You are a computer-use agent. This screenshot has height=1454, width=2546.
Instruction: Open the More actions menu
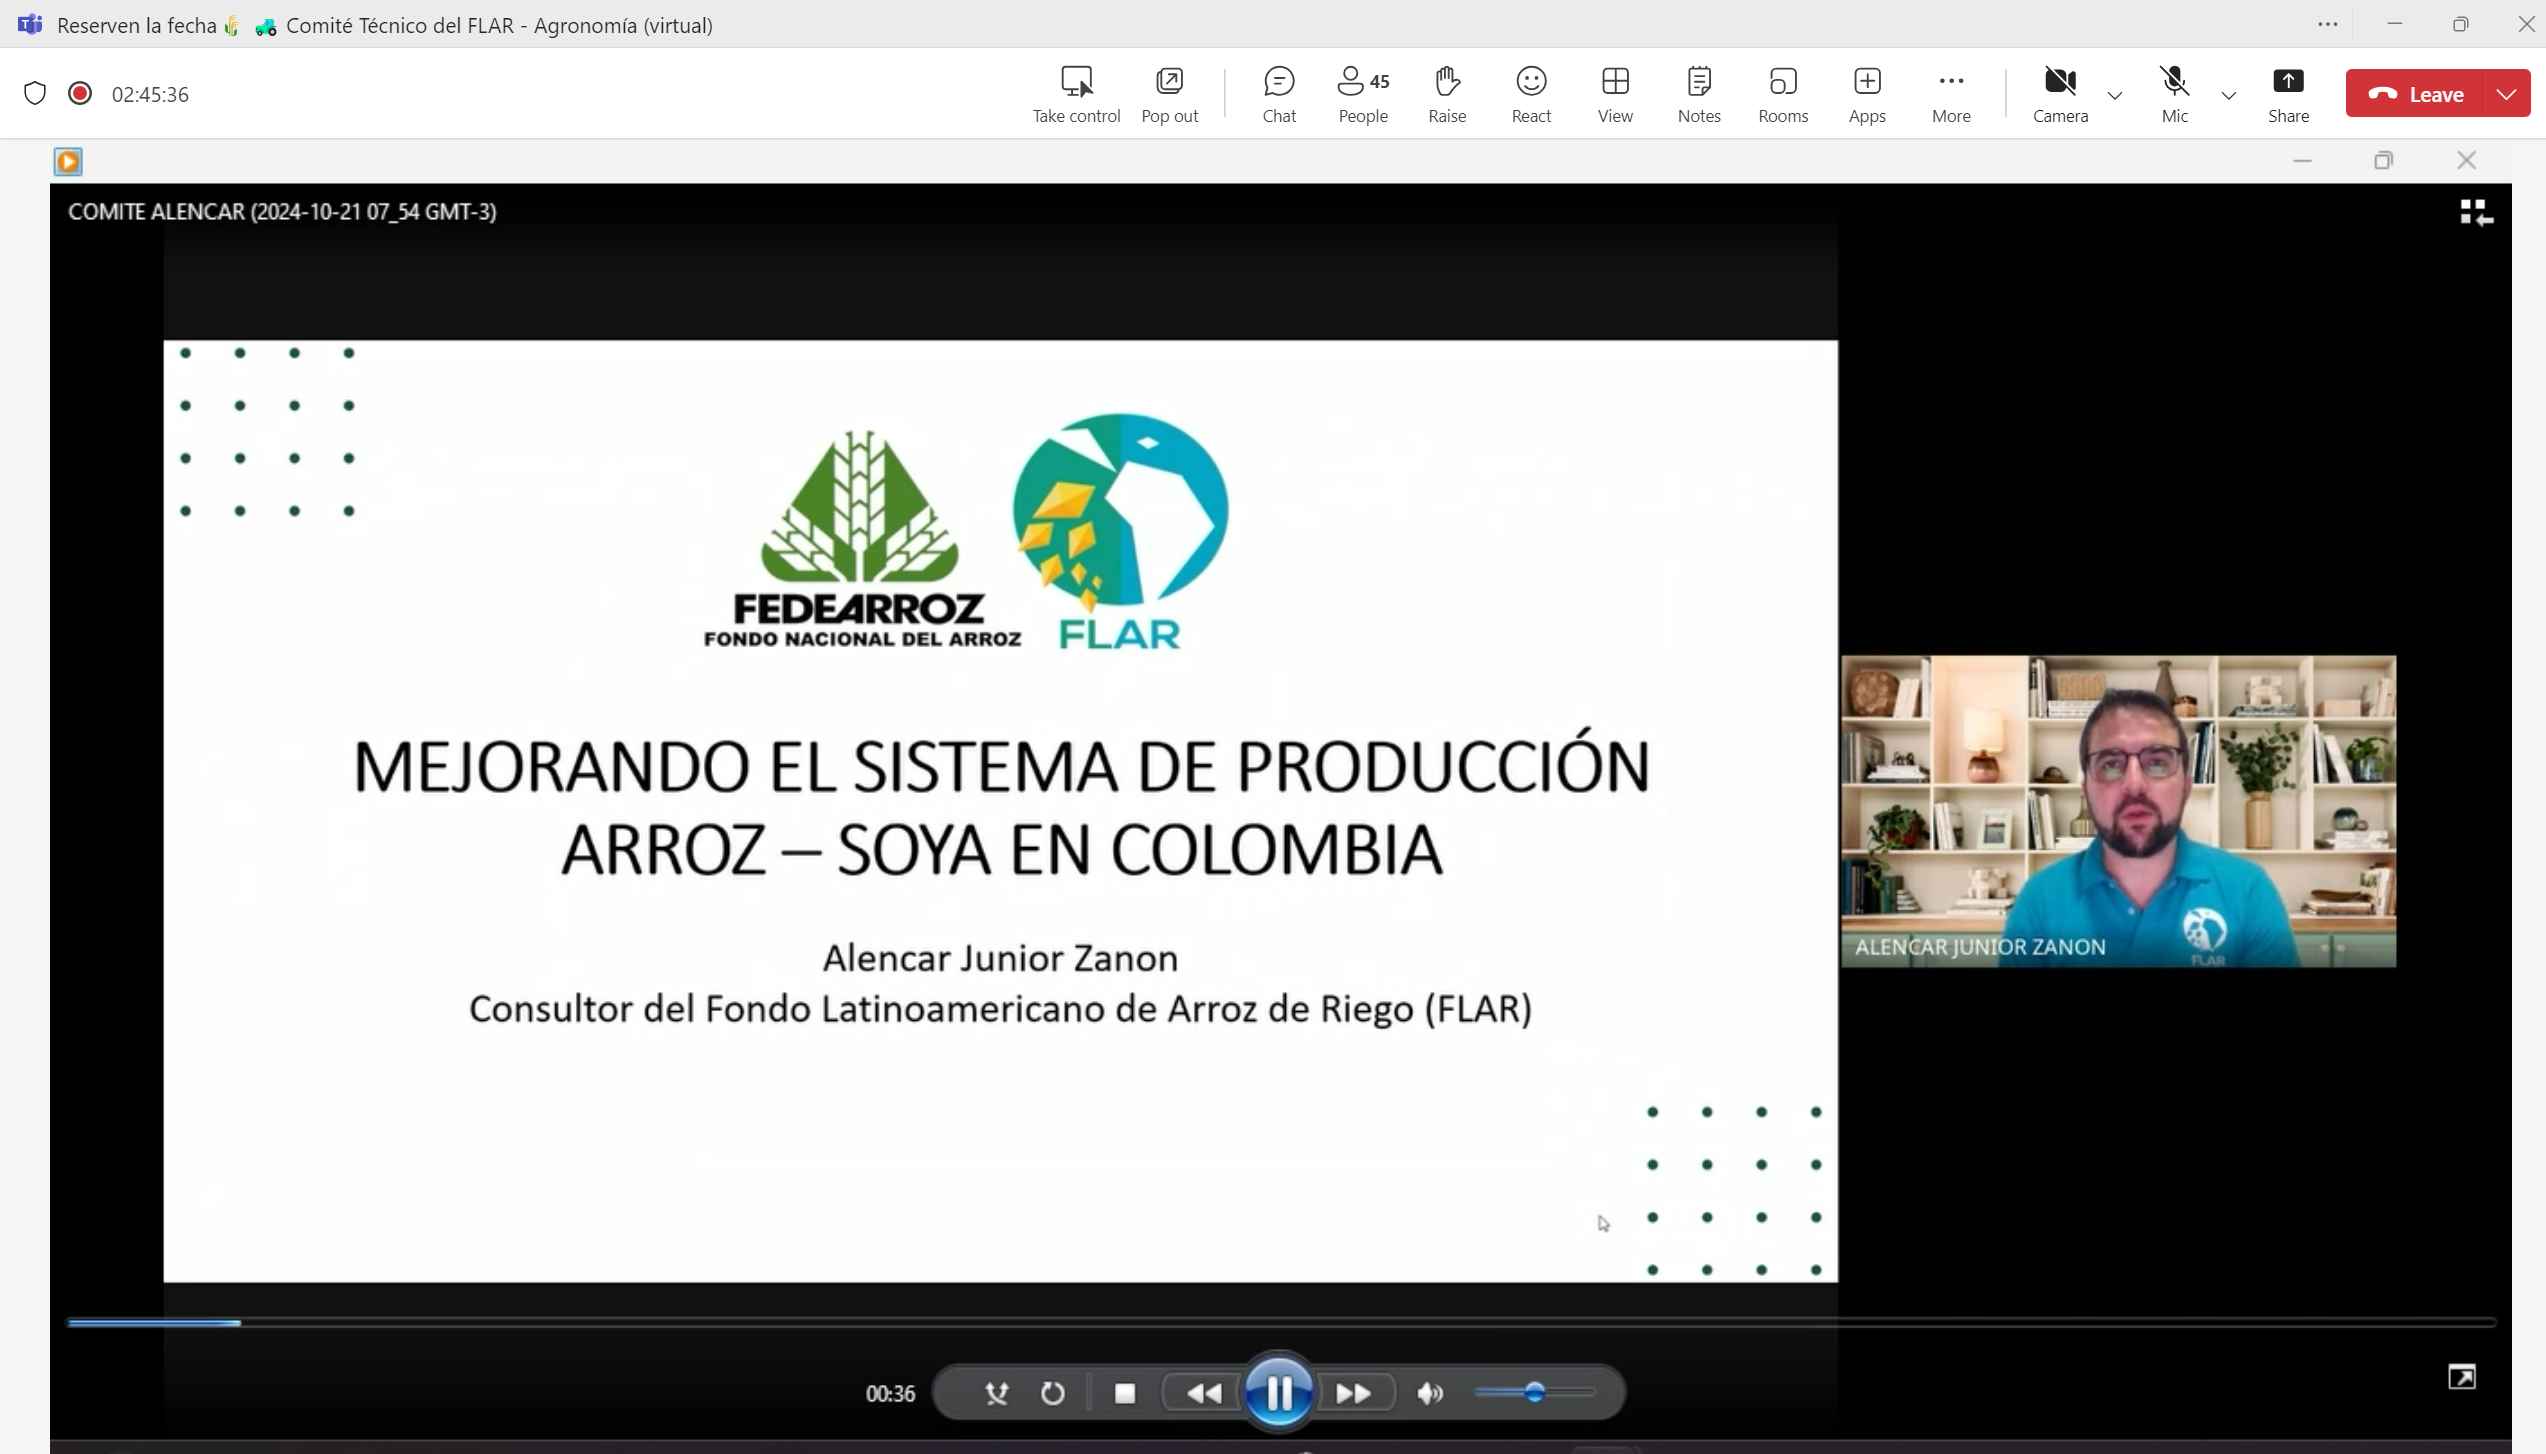[x=1951, y=95]
